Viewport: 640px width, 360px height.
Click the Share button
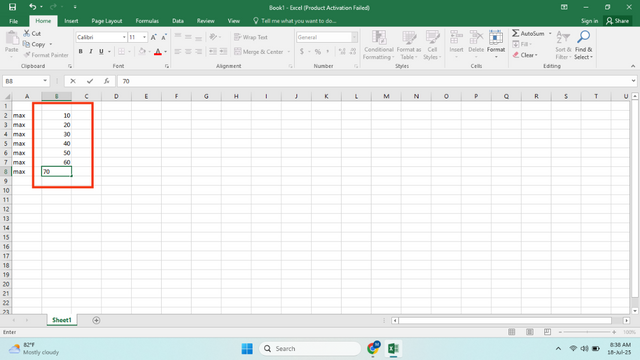(x=618, y=21)
